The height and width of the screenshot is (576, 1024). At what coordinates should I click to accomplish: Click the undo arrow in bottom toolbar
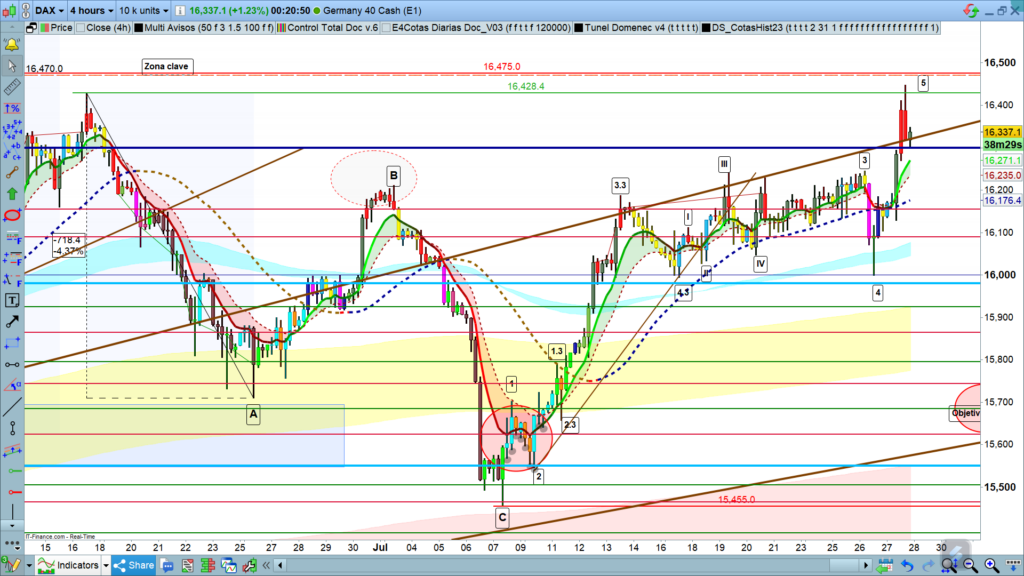pyautogui.click(x=907, y=566)
